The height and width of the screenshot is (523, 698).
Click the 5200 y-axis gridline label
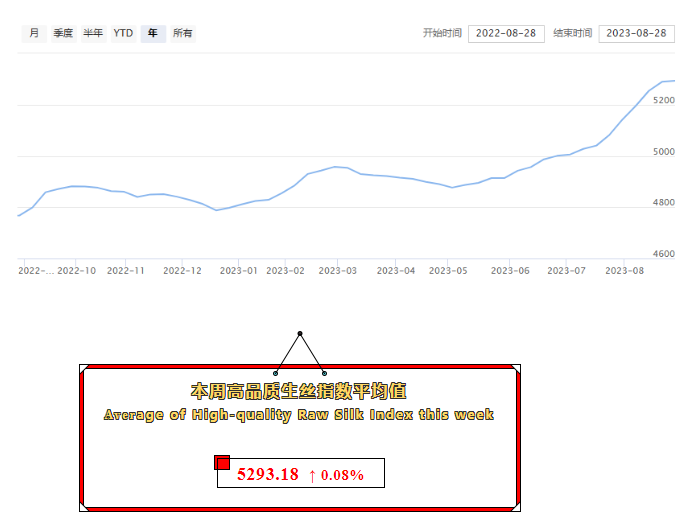(x=663, y=102)
